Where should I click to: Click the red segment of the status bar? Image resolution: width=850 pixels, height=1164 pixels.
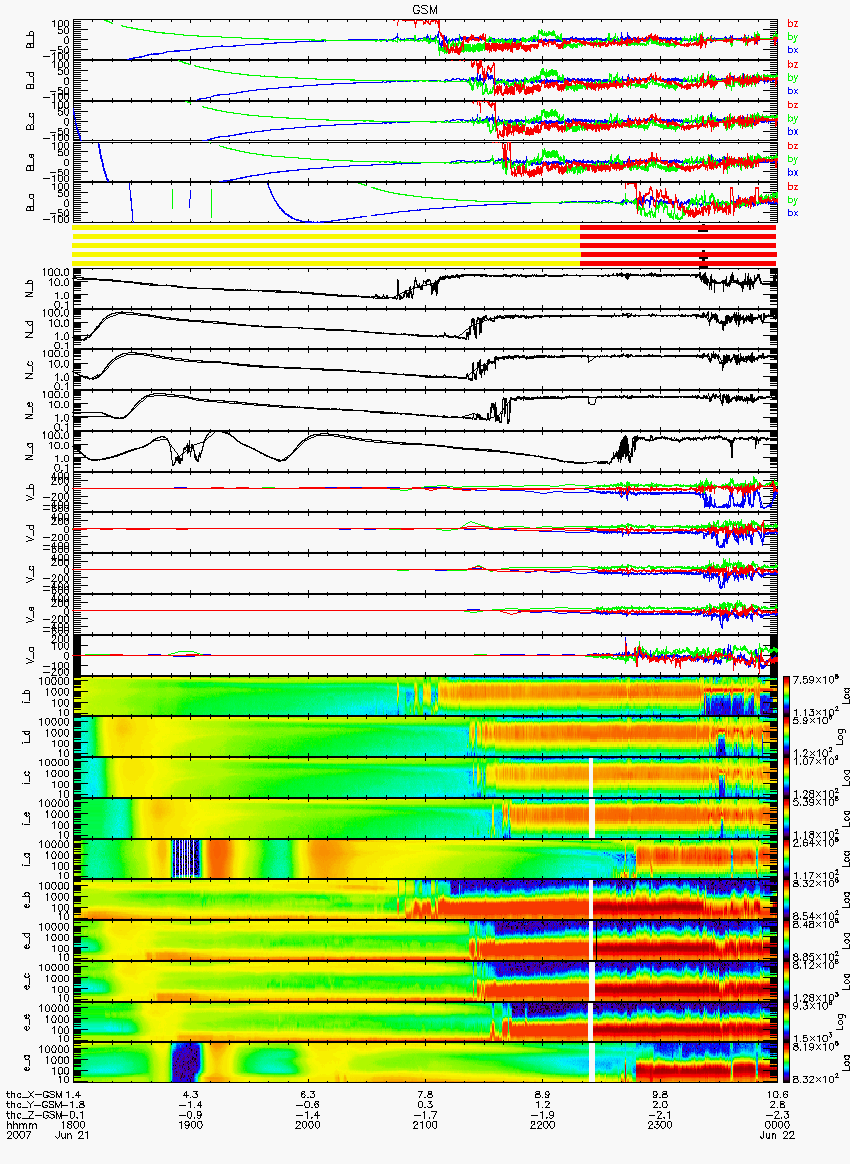click(x=678, y=245)
